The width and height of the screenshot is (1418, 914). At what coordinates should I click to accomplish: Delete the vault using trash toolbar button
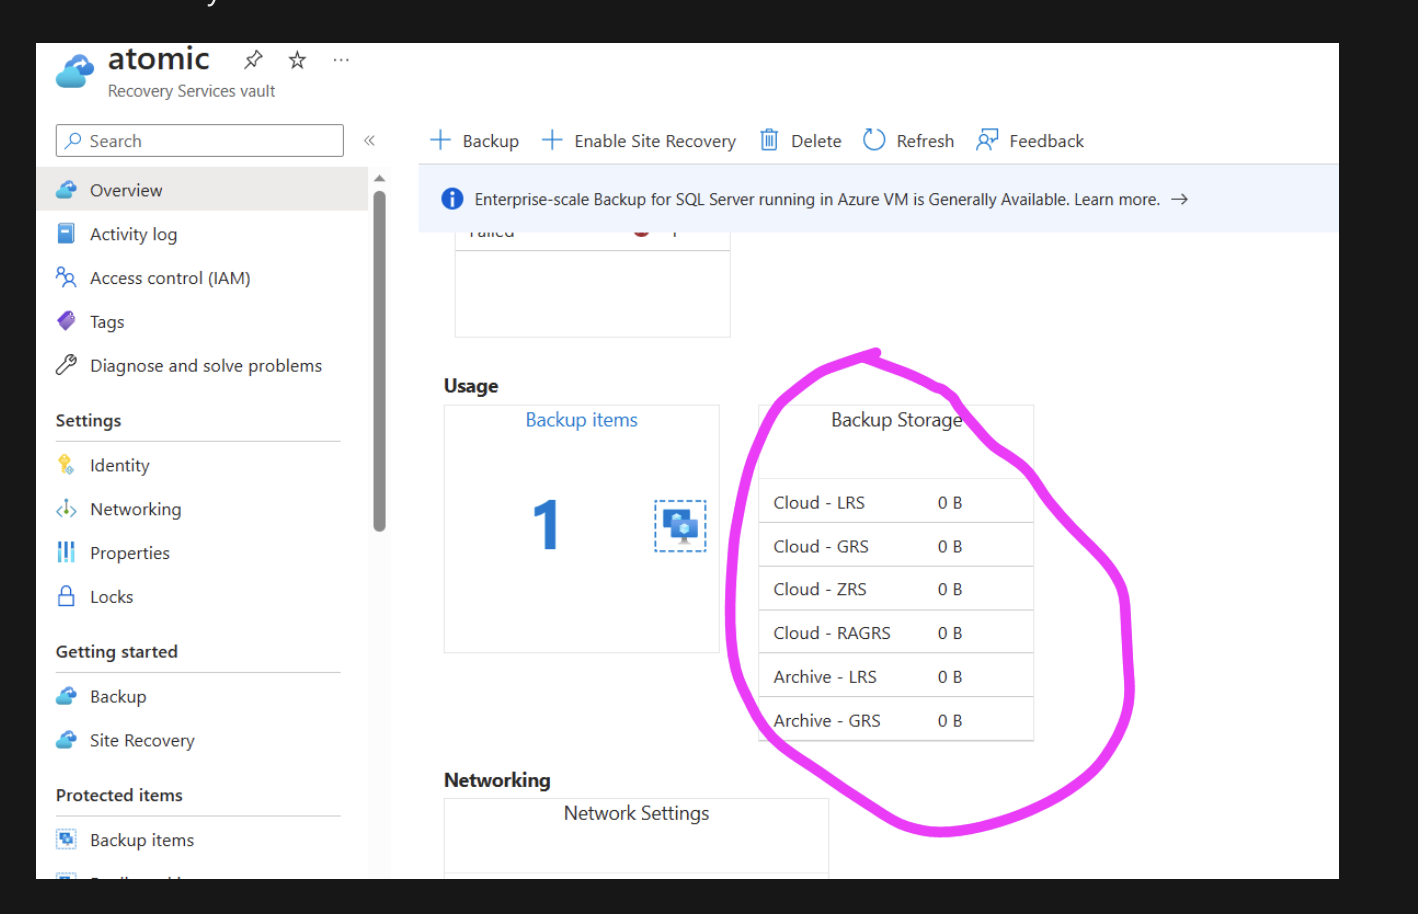(x=800, y=141)
